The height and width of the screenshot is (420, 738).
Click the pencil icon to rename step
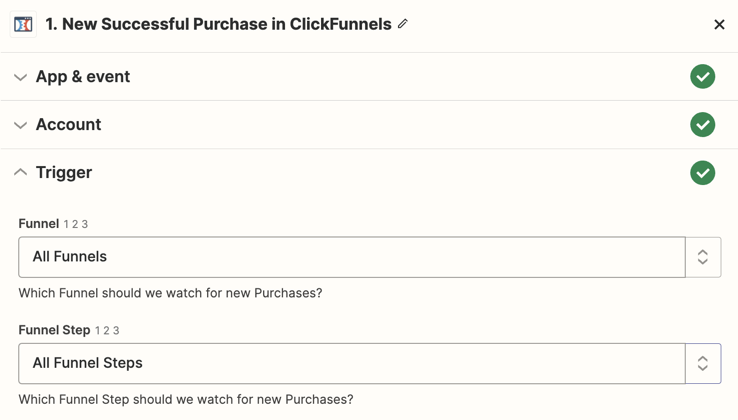[402, 24]
